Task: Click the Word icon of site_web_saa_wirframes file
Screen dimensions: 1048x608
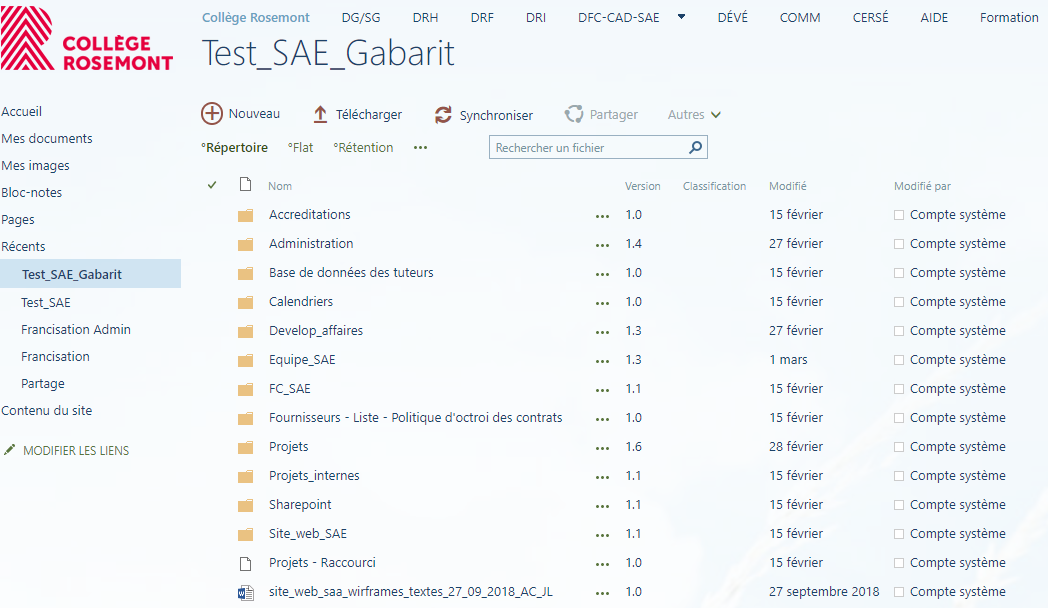Action: pos(245,592)
